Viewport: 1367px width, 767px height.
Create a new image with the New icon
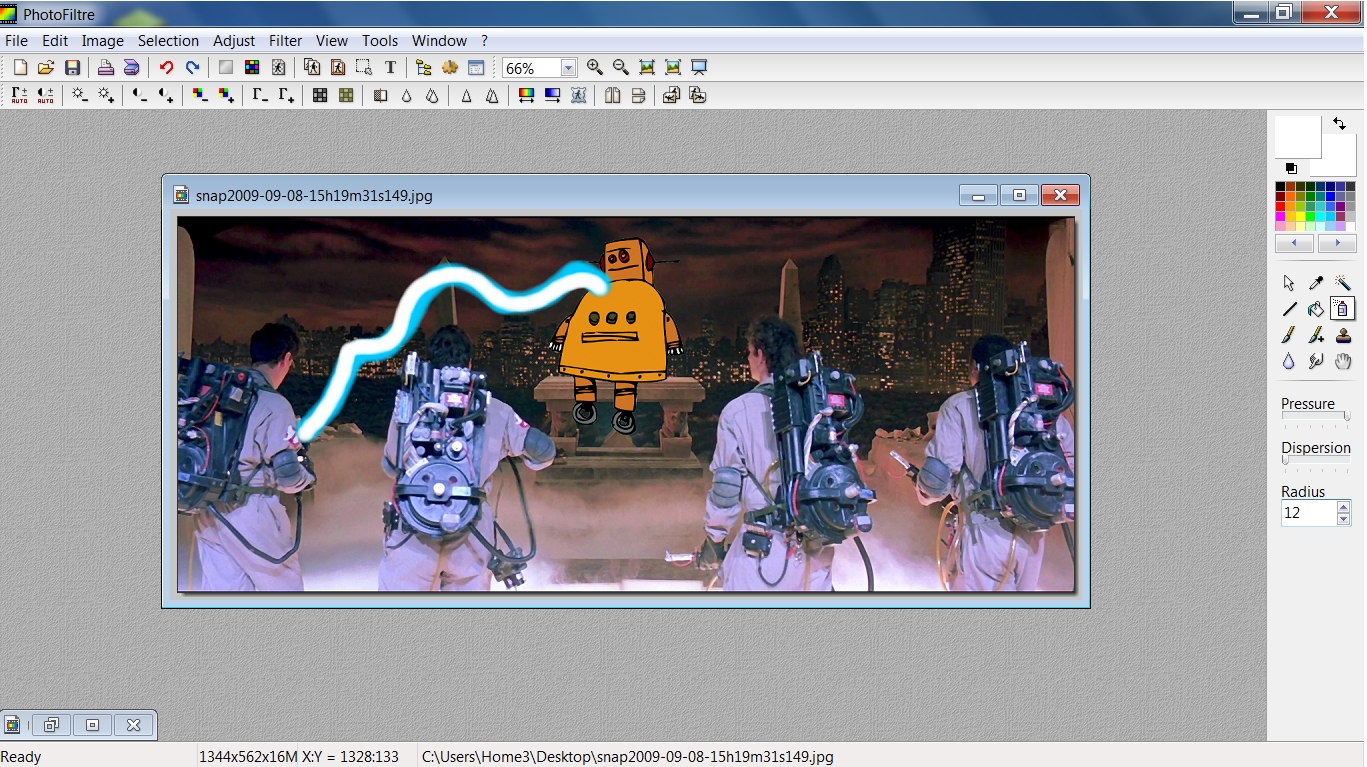(x=20, y=68)
